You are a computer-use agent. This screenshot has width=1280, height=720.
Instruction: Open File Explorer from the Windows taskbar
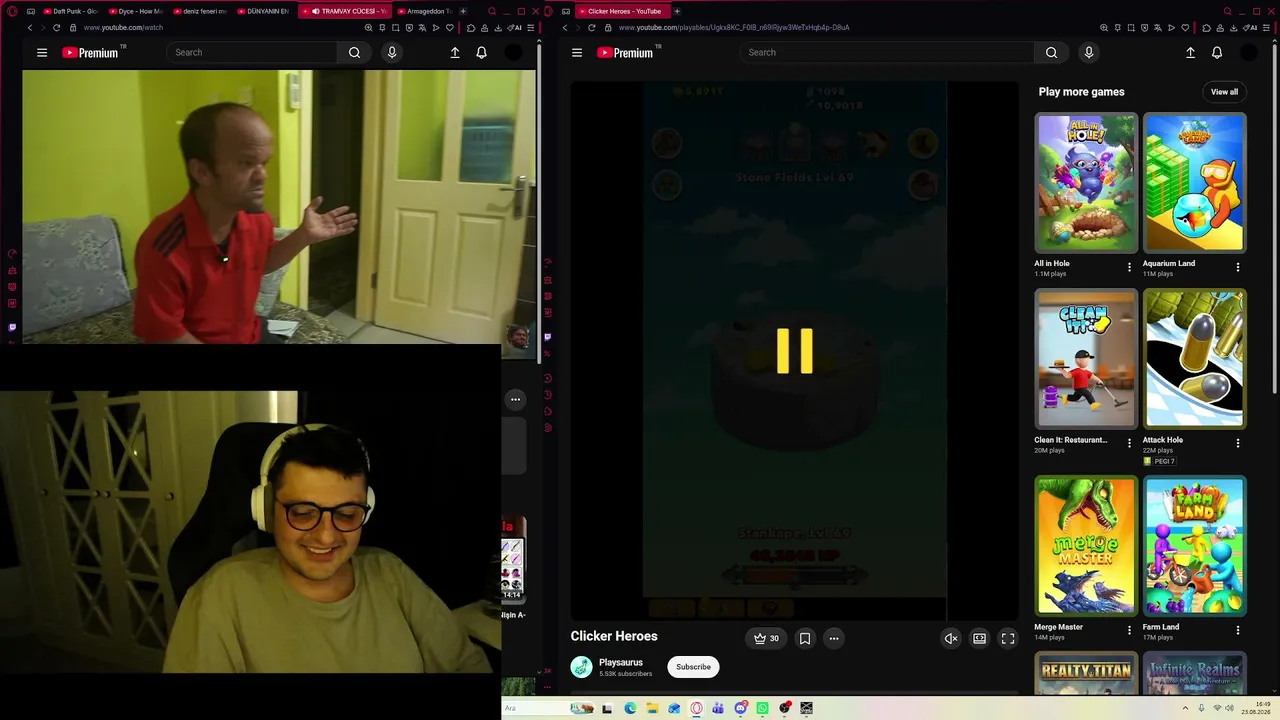click(652, 708)
